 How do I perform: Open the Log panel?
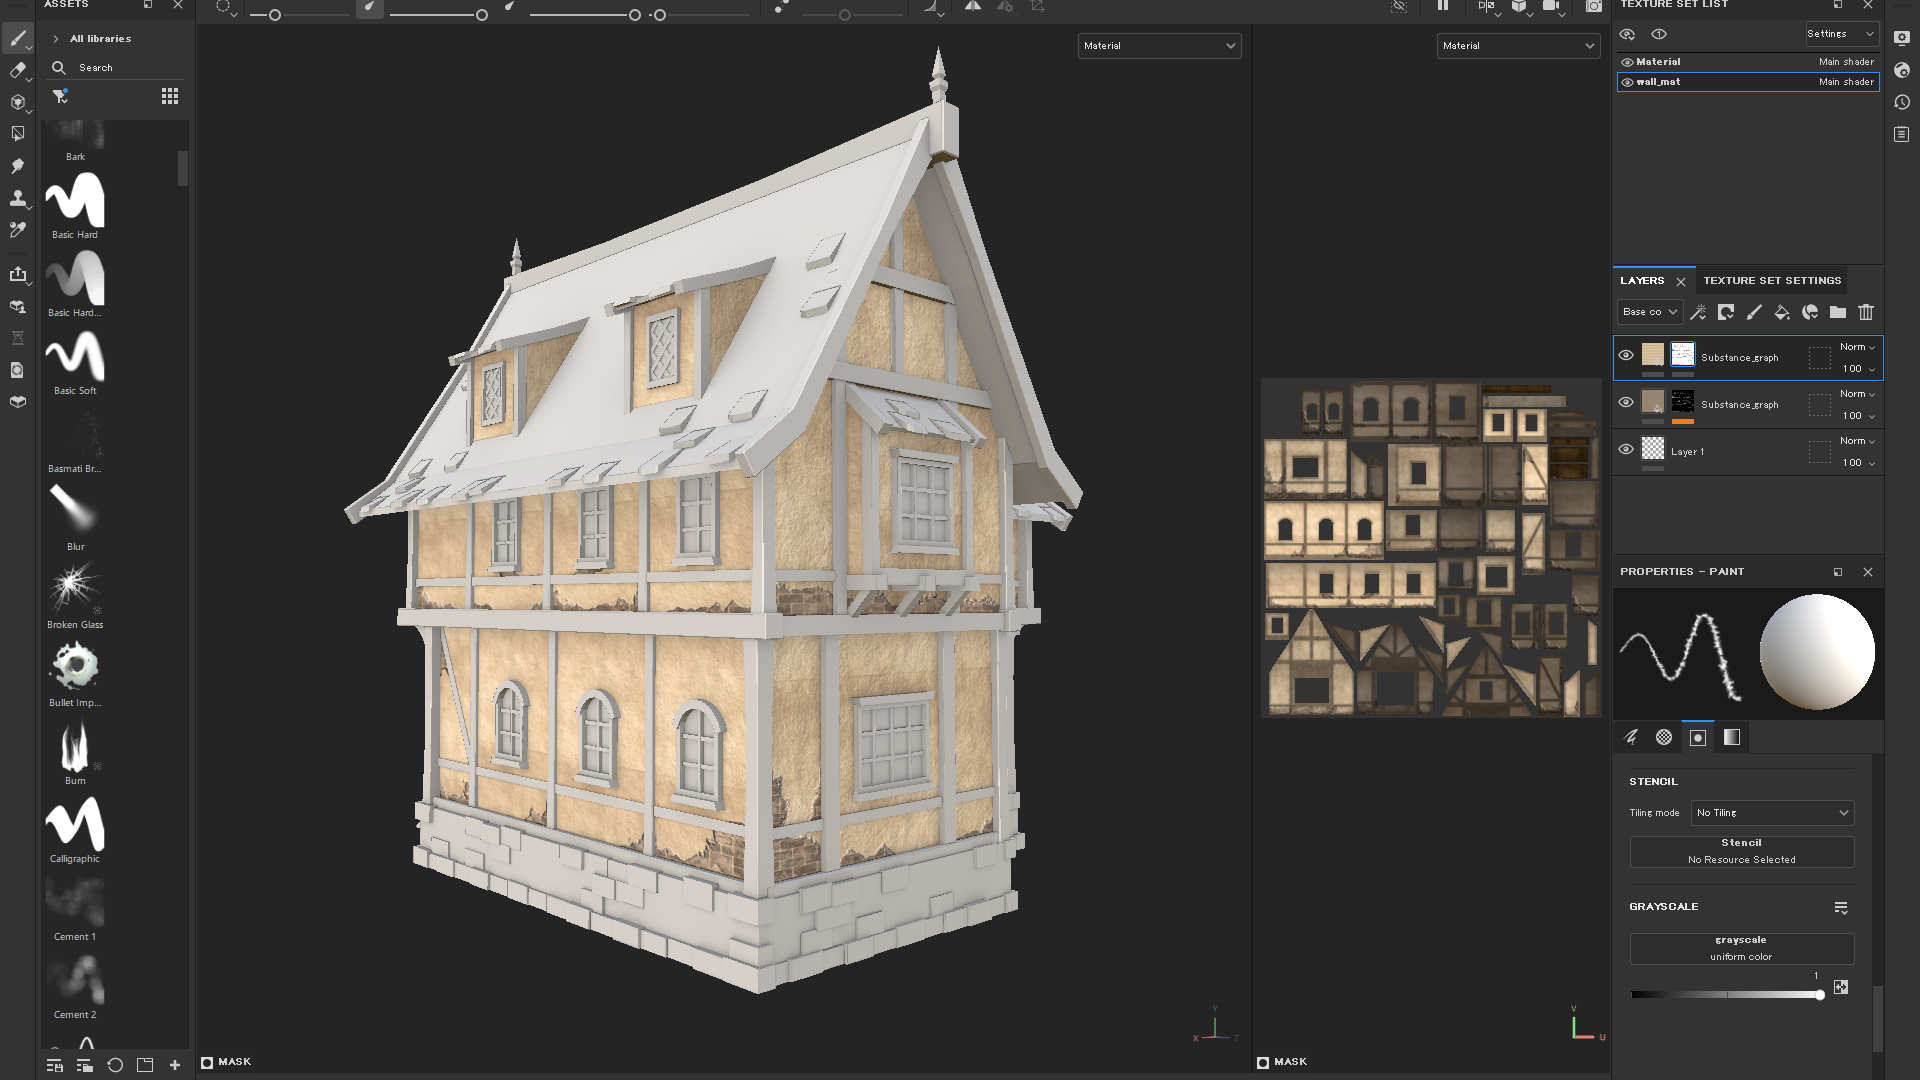1902,134
